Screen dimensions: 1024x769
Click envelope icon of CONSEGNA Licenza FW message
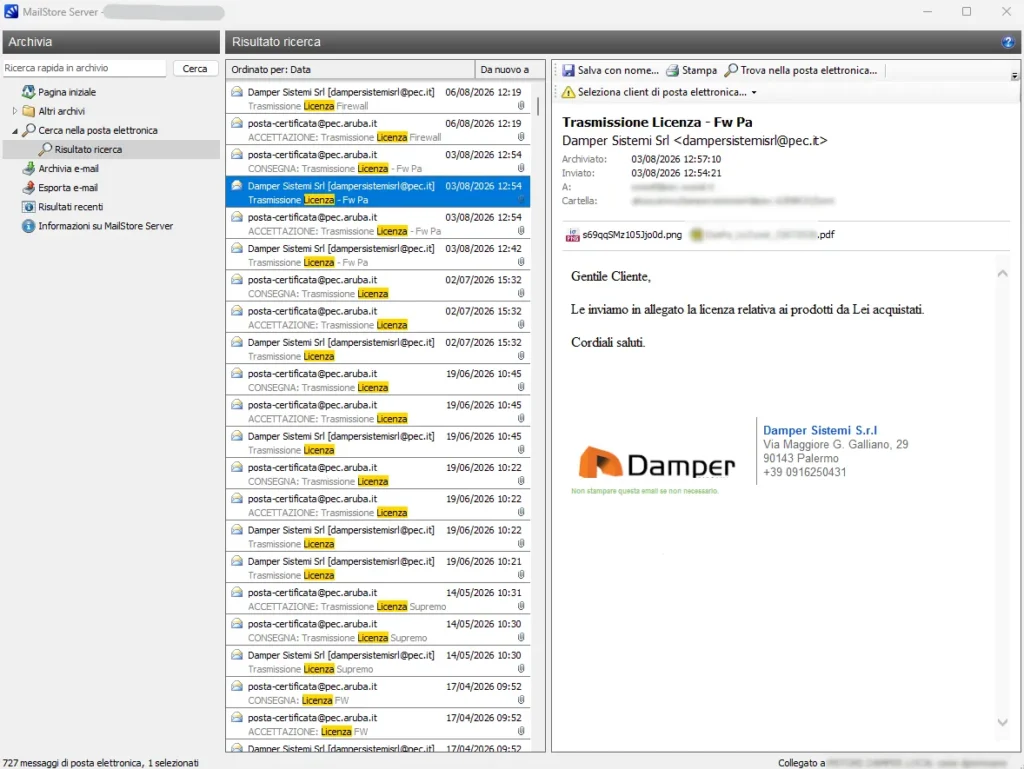point(237,687)
